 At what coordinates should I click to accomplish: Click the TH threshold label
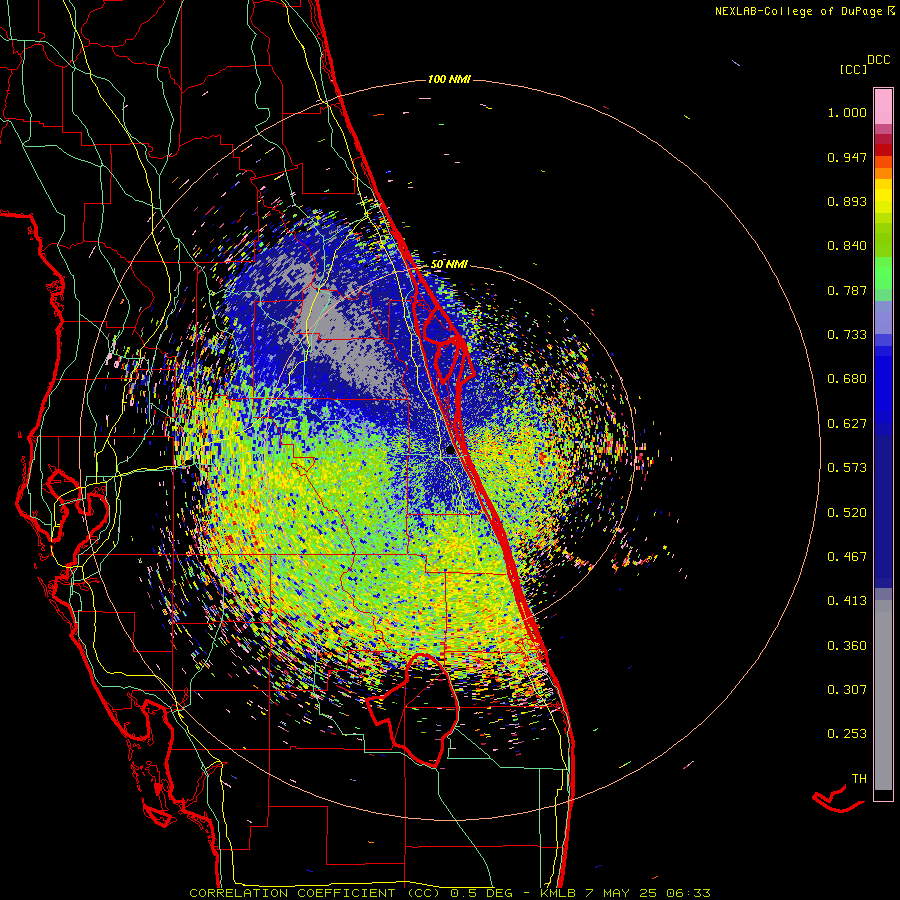click(x=859, y=779)
